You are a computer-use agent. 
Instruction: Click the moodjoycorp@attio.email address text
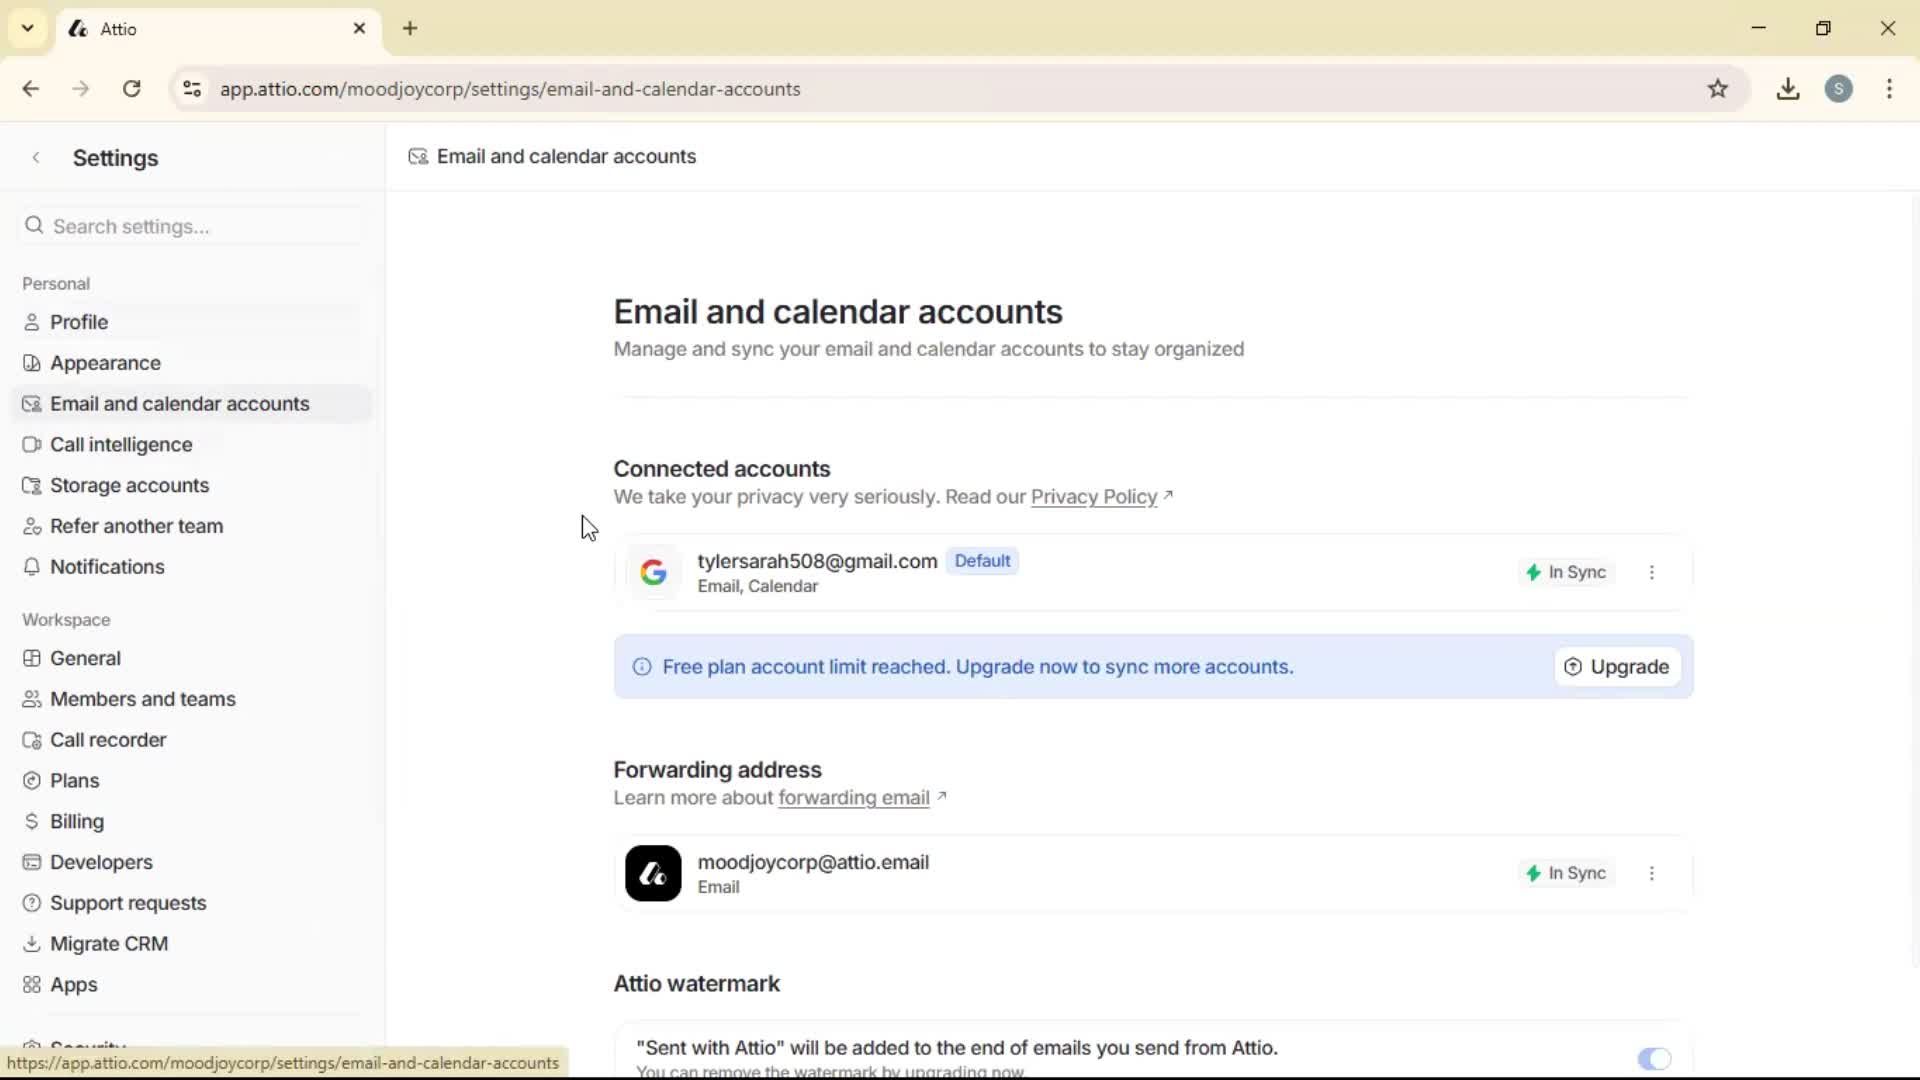pos(813,862)
